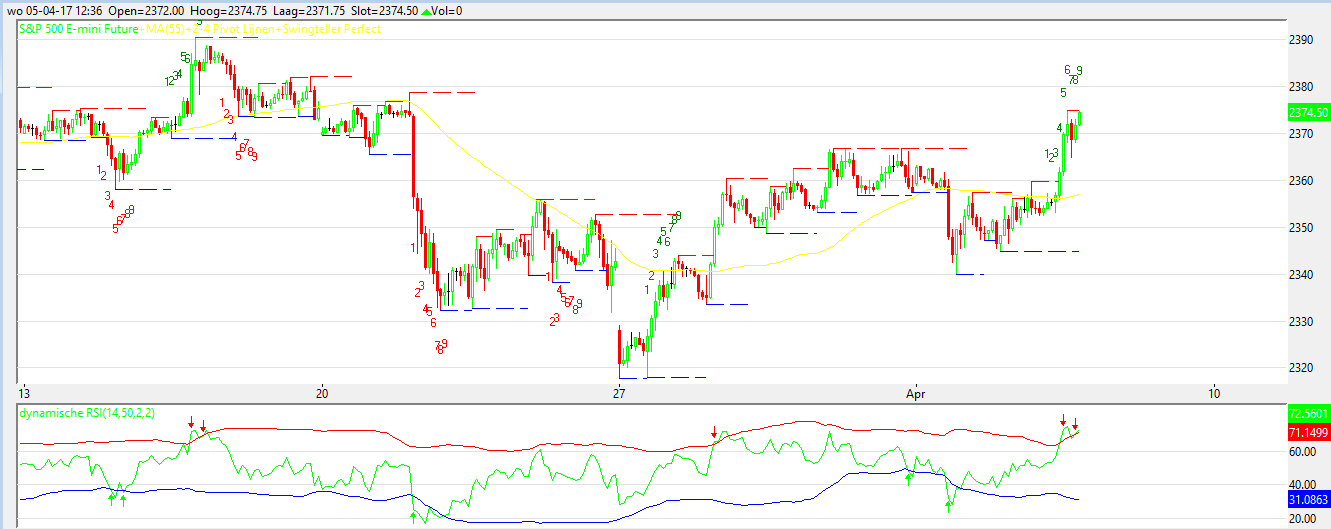Click the Laag=2371.75 value

click(x=310, y=10)
